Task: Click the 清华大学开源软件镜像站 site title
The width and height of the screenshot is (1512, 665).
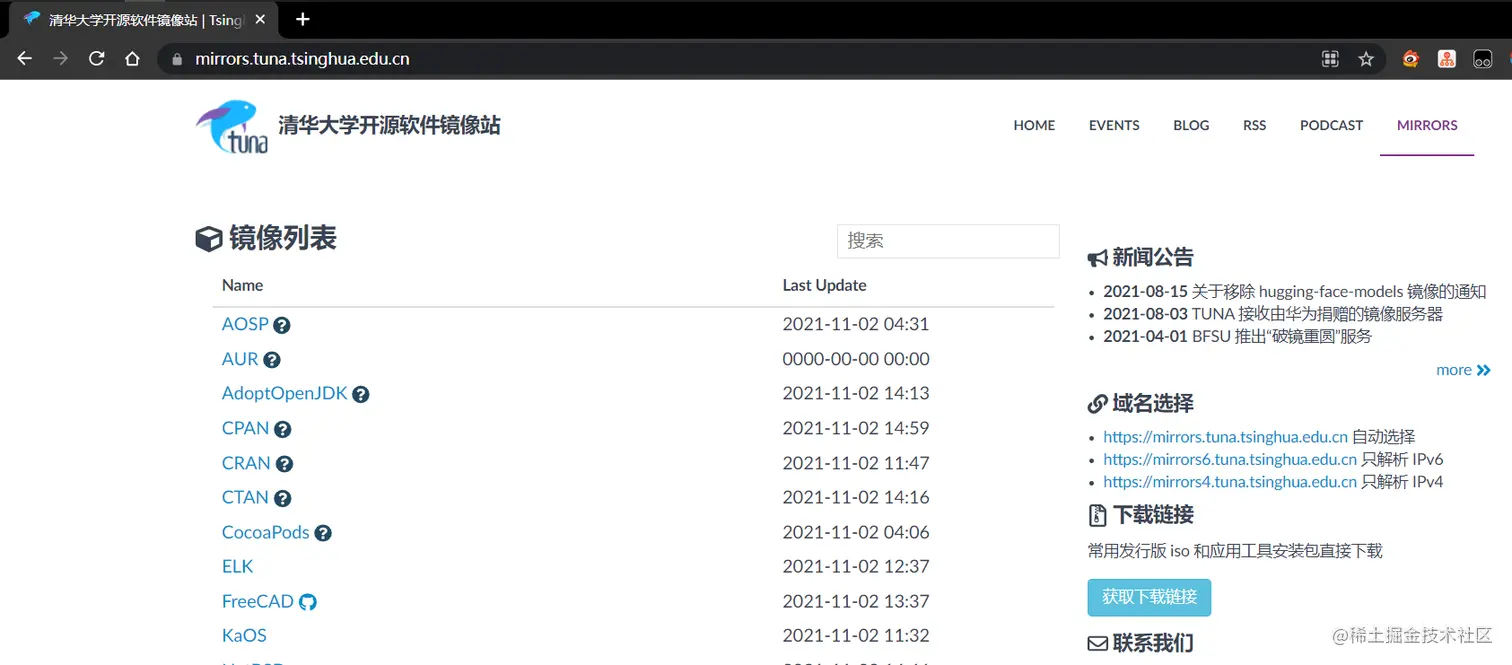Action: (x=389, y=125)
